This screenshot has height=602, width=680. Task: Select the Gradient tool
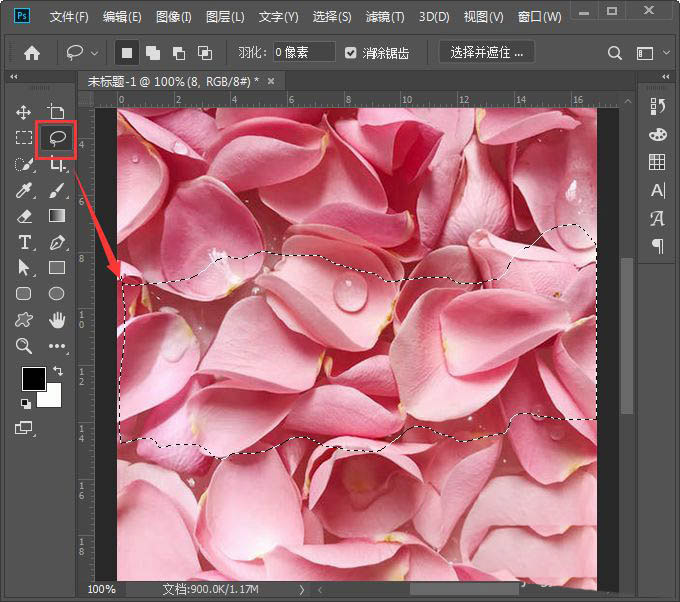57,216
